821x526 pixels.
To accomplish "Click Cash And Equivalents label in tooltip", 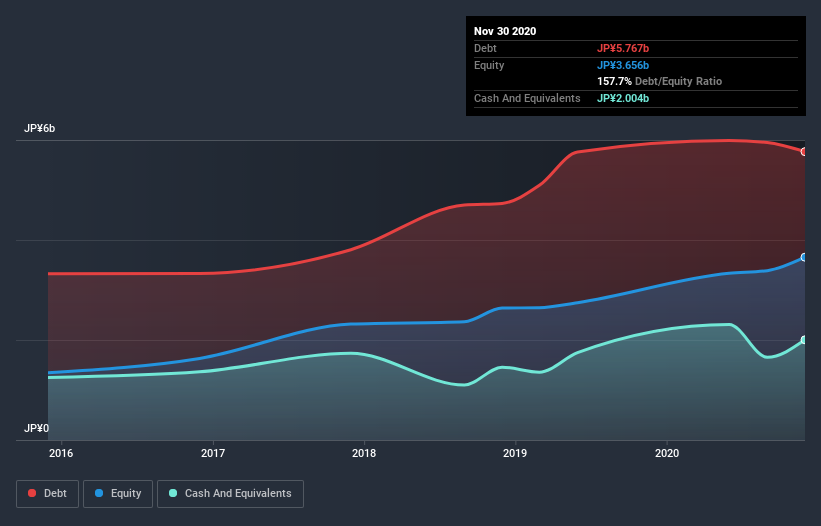I will tap(527, 98).
